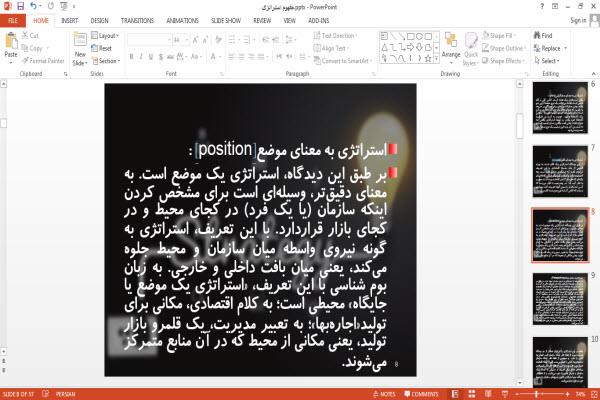Click Convert to SmartArt

click(x=342, y=61)
